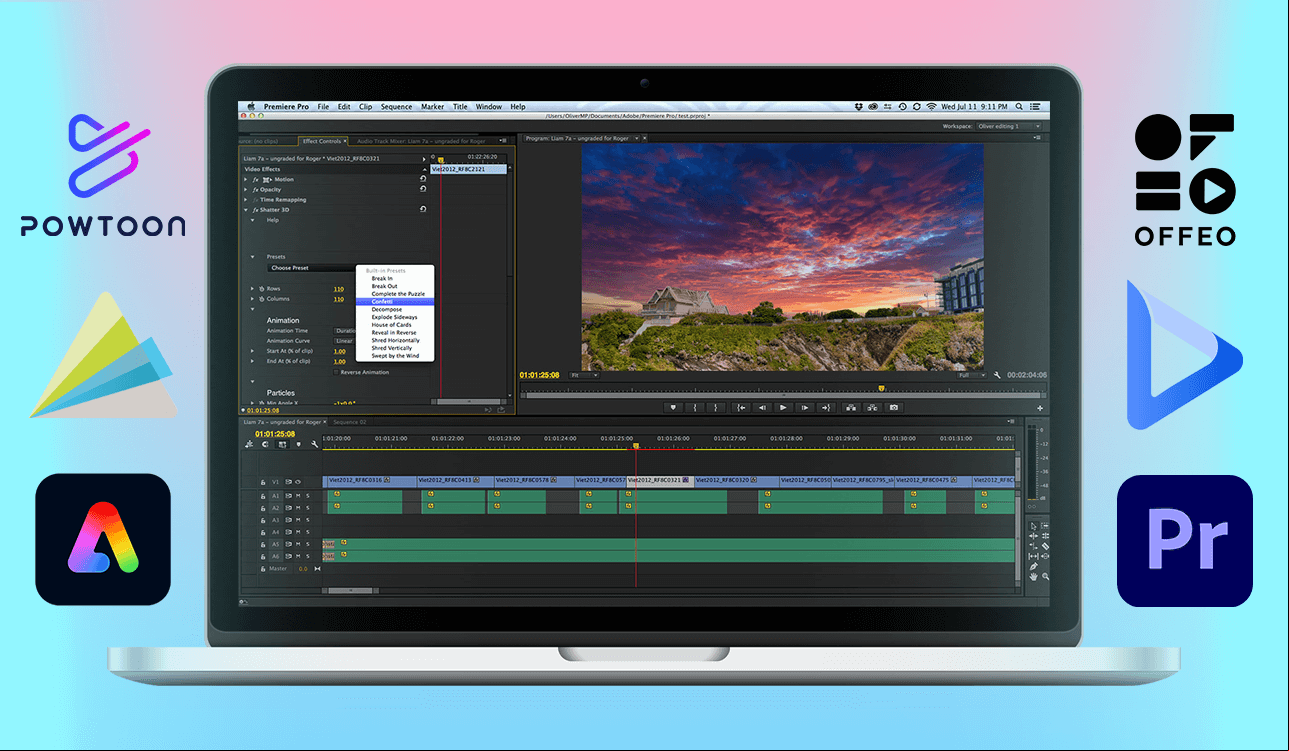1289x751 pixels.
Task: Go to Out point in Program monitor
Action: point(825,407)
